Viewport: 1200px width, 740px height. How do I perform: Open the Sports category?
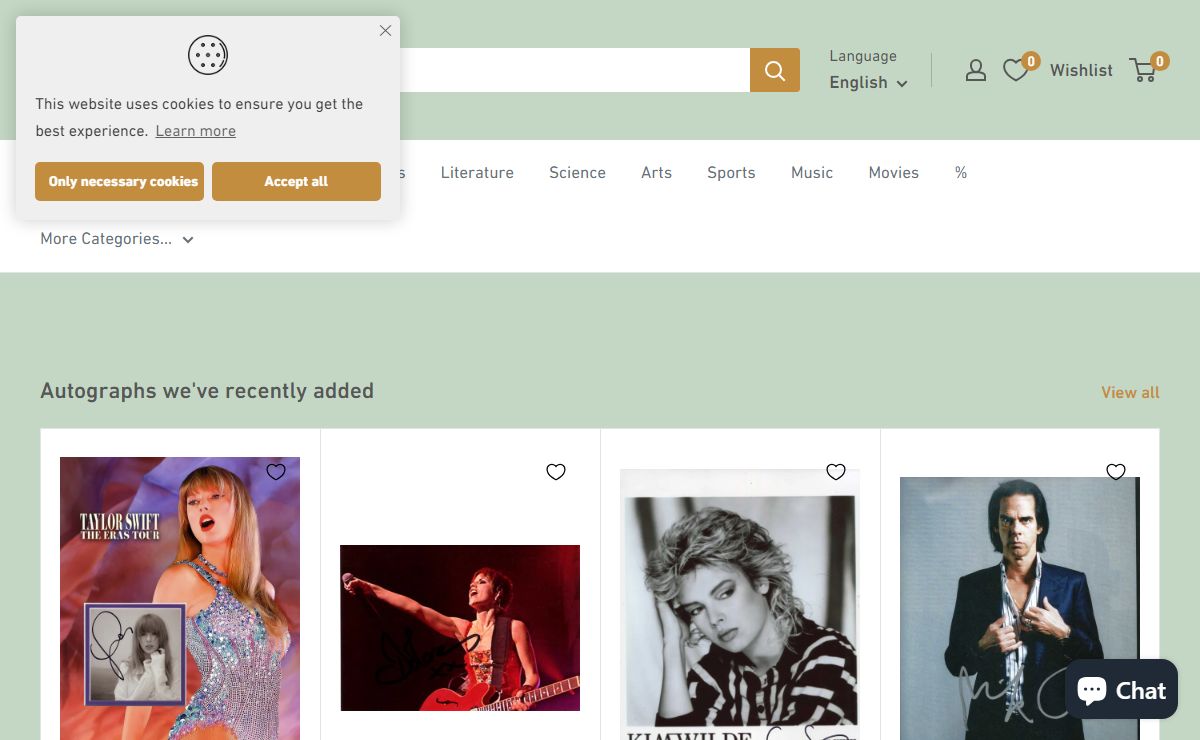(x=731, y=173)
